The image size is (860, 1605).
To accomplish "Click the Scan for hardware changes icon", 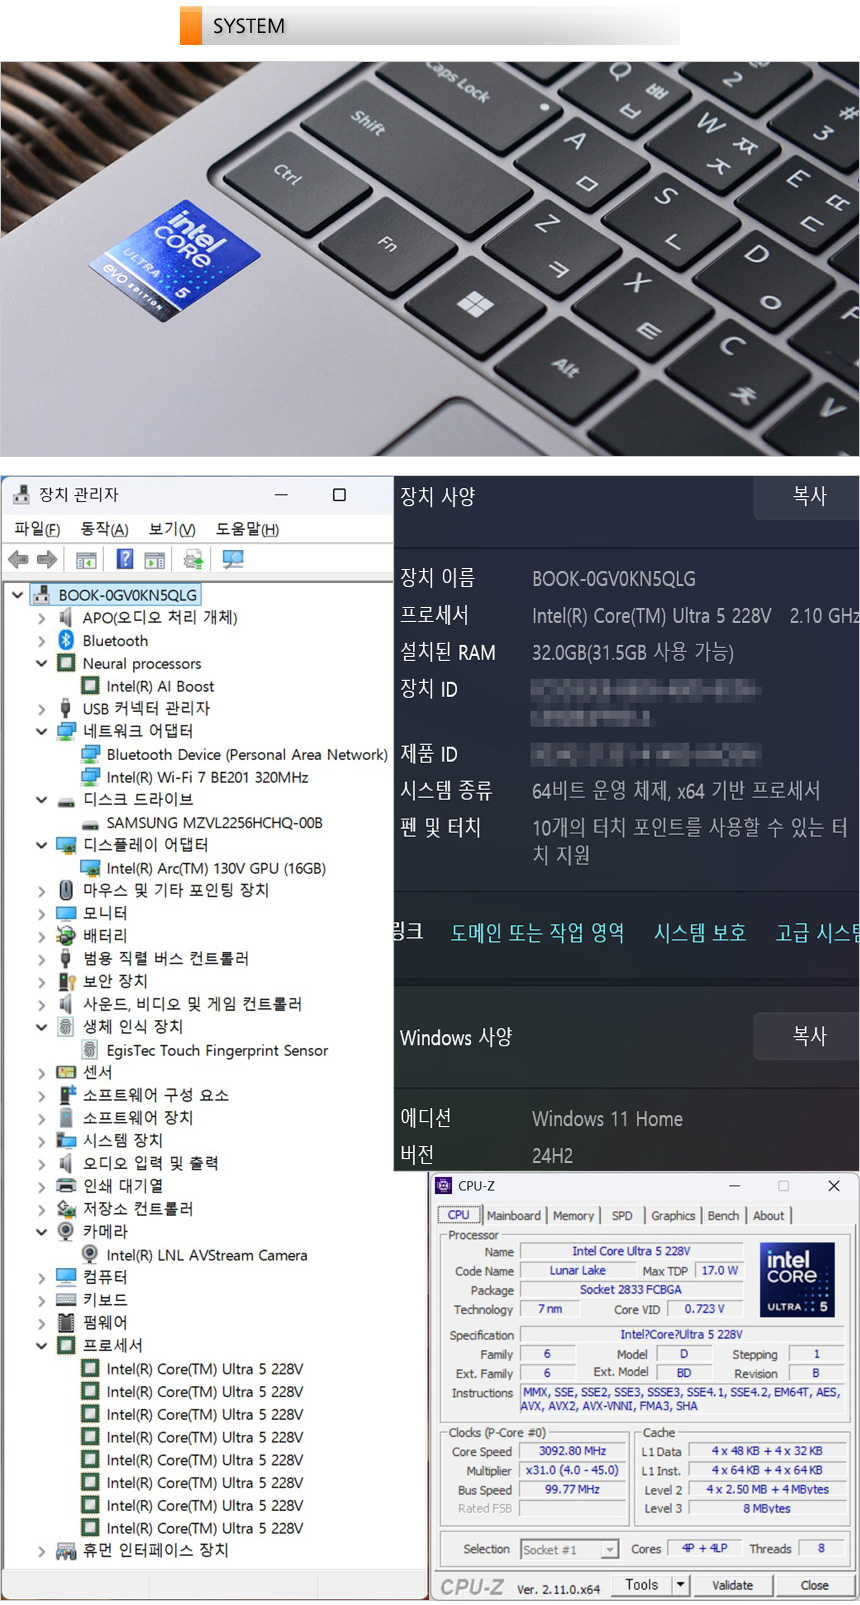I will [x=233, y=559].
